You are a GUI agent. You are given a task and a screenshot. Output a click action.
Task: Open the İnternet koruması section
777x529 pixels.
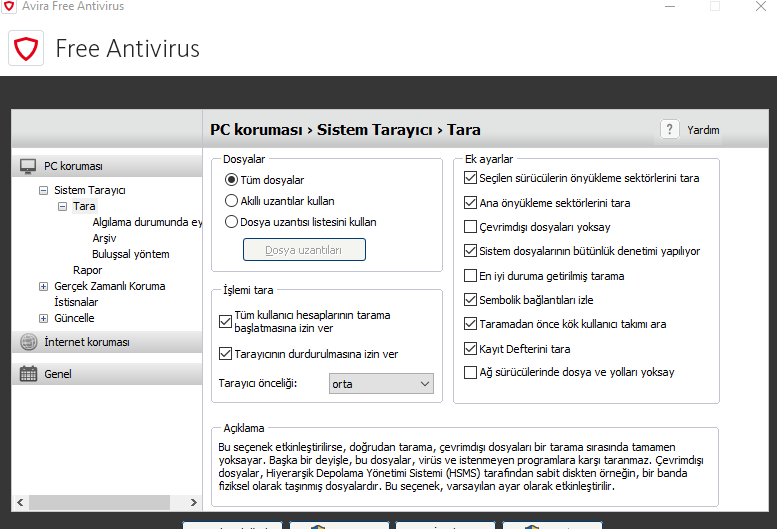pos(107,342)
